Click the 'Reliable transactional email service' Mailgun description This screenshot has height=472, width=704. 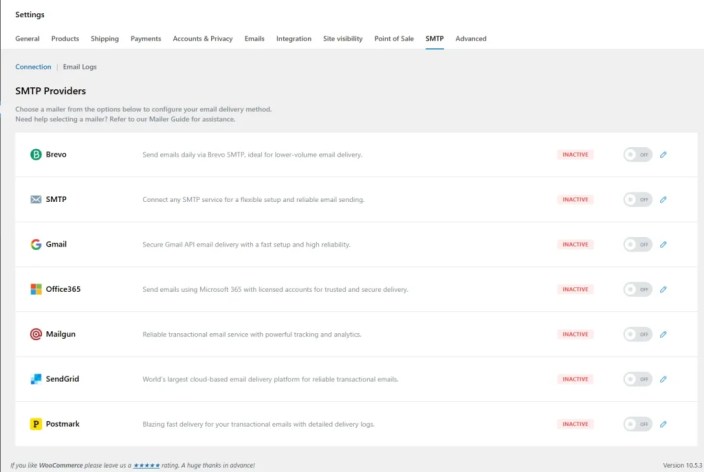252,334
